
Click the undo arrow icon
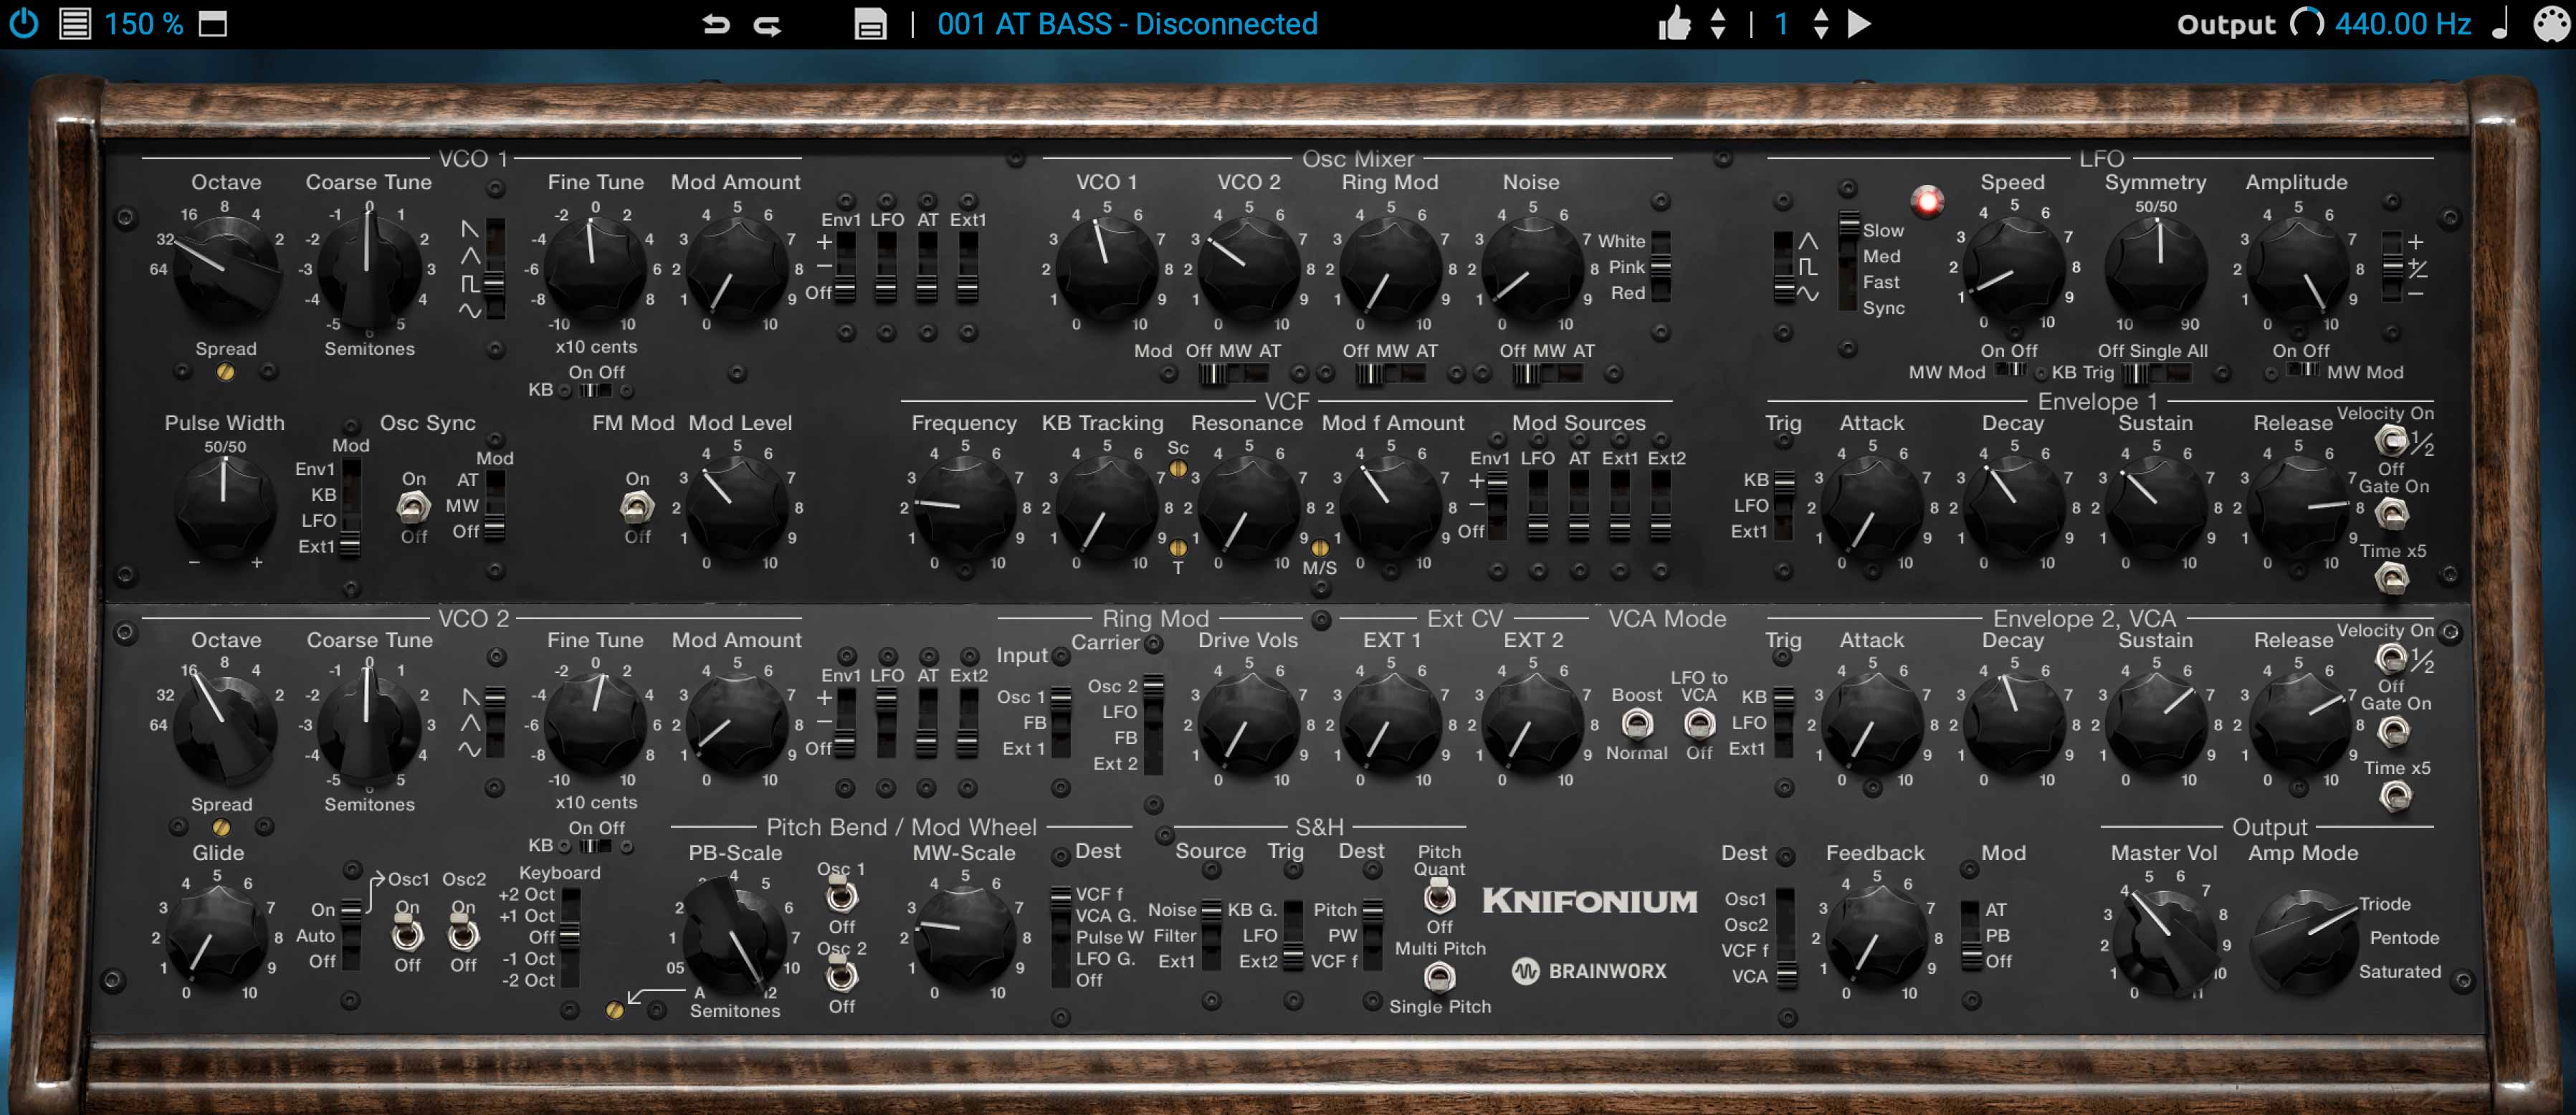(x=716, y=23)
